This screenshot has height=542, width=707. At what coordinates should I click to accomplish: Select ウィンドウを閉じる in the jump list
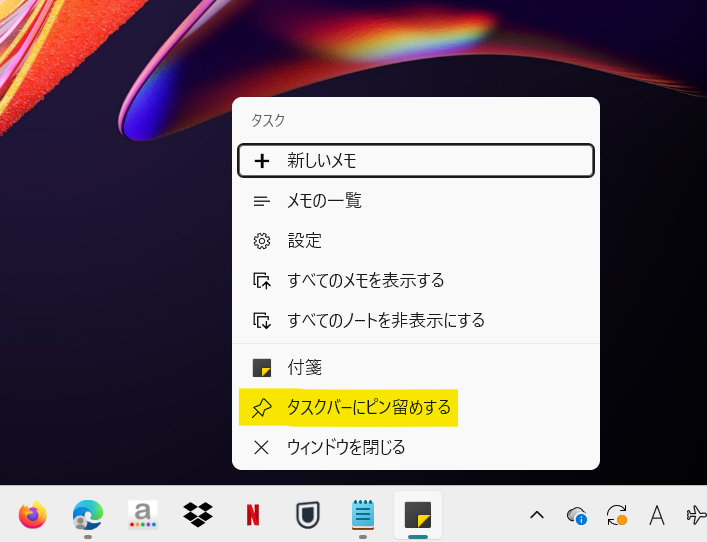tap(416, 447)
